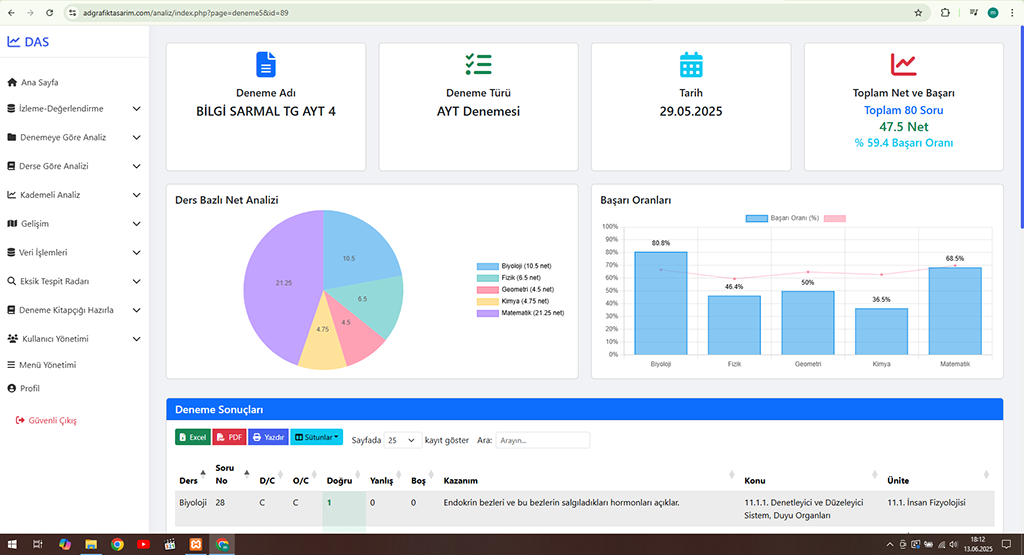
Task: Click the Ara search input field
Action: (x=542, y=440)
